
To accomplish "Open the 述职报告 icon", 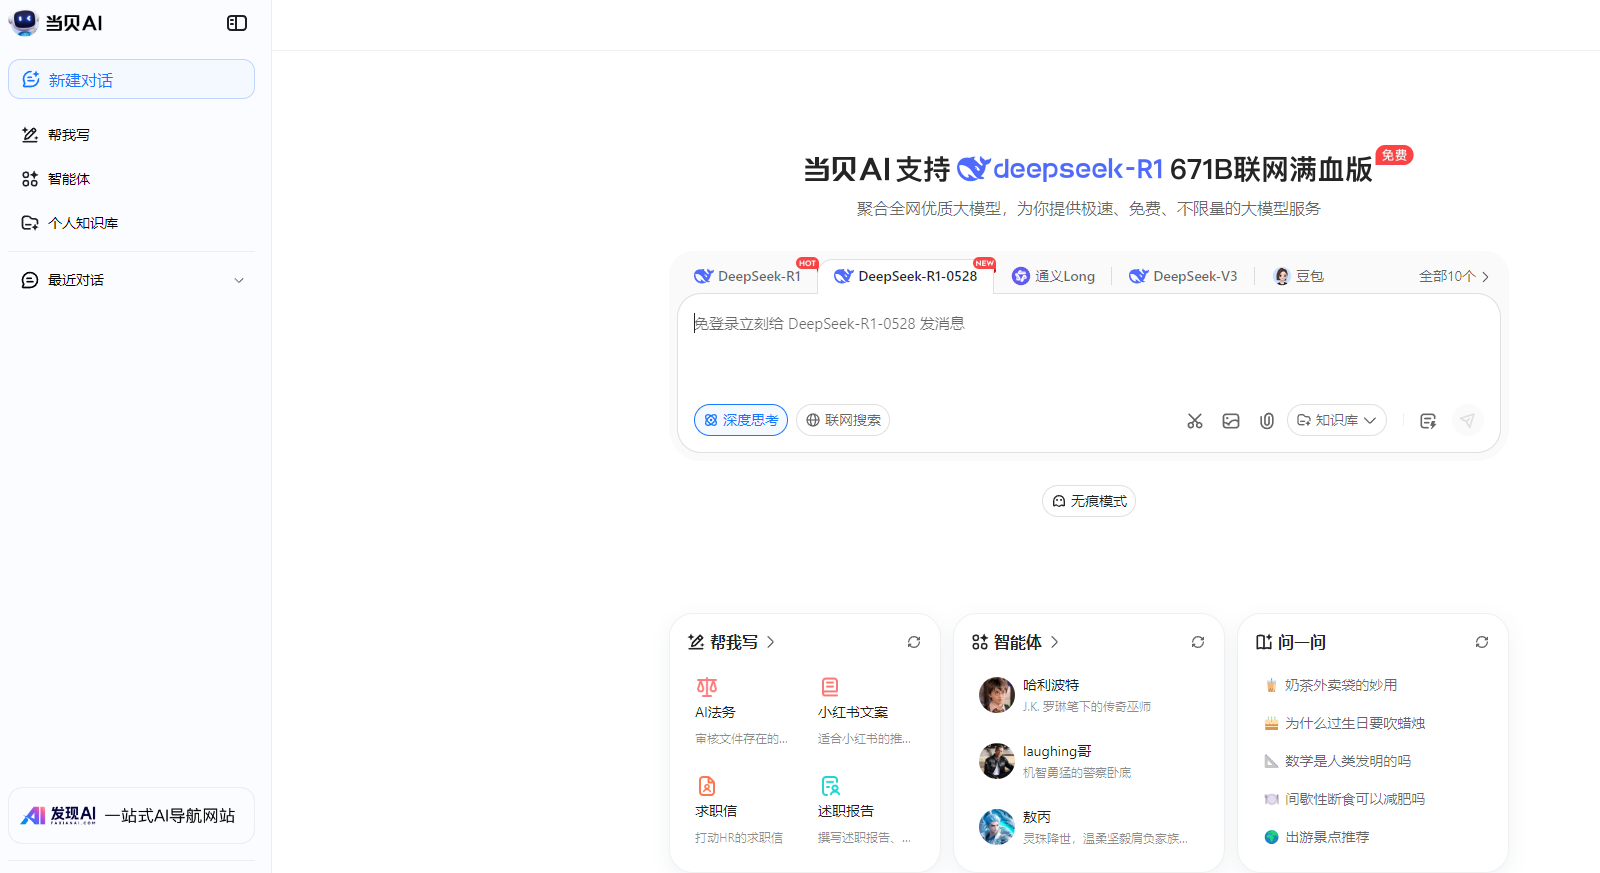I will pos(830,786).
